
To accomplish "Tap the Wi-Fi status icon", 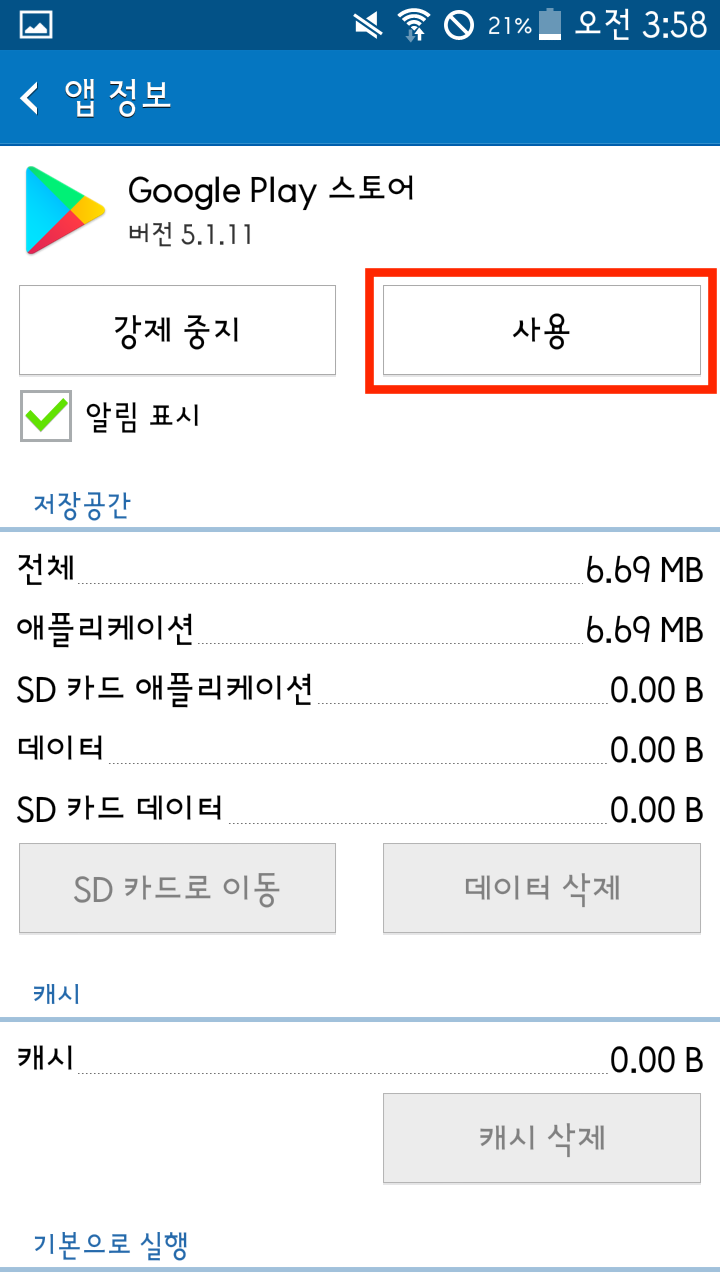I will click(413, 25).
